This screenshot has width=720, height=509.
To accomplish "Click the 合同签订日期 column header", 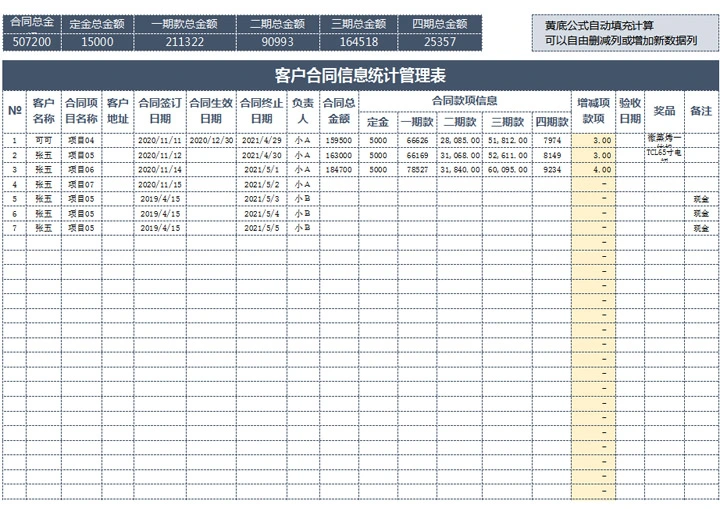I will coord(159,111).
